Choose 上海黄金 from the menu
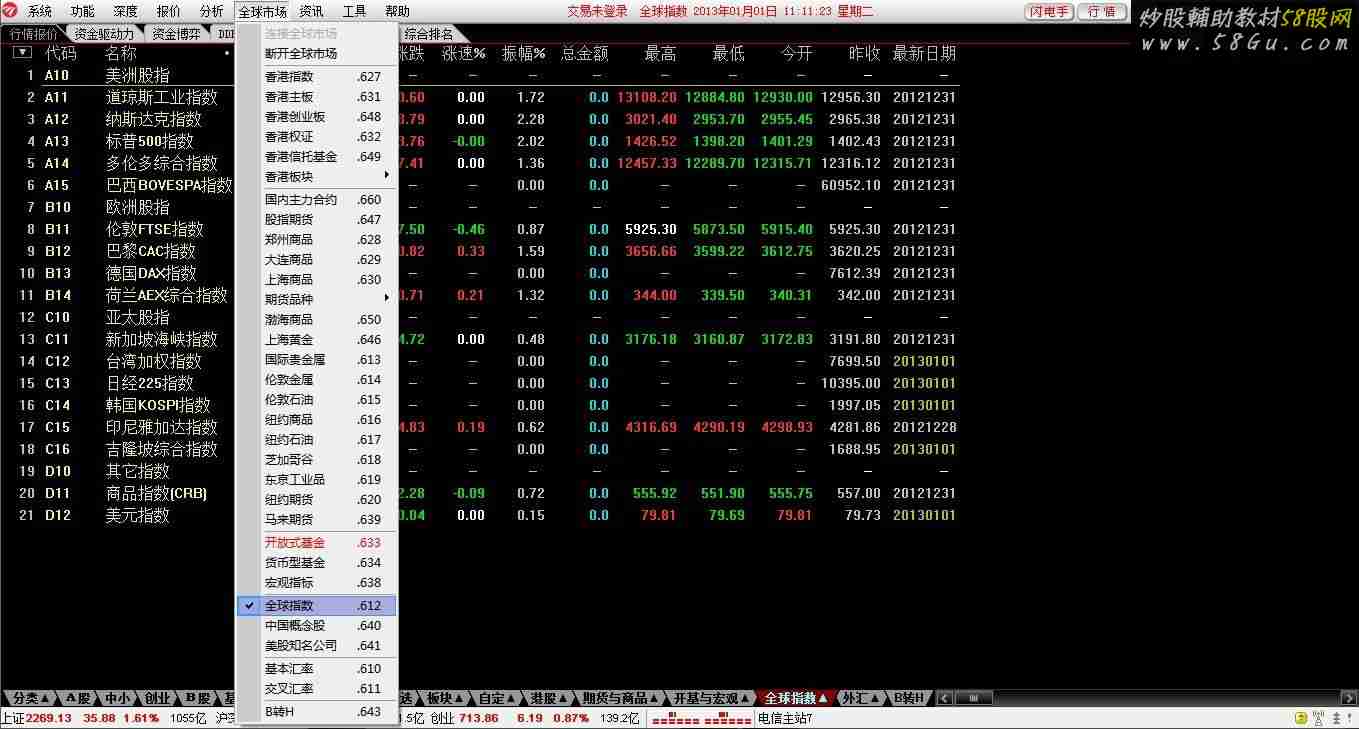The width and height of the screenshot is (1359, 729). click(x=317, y=340)
